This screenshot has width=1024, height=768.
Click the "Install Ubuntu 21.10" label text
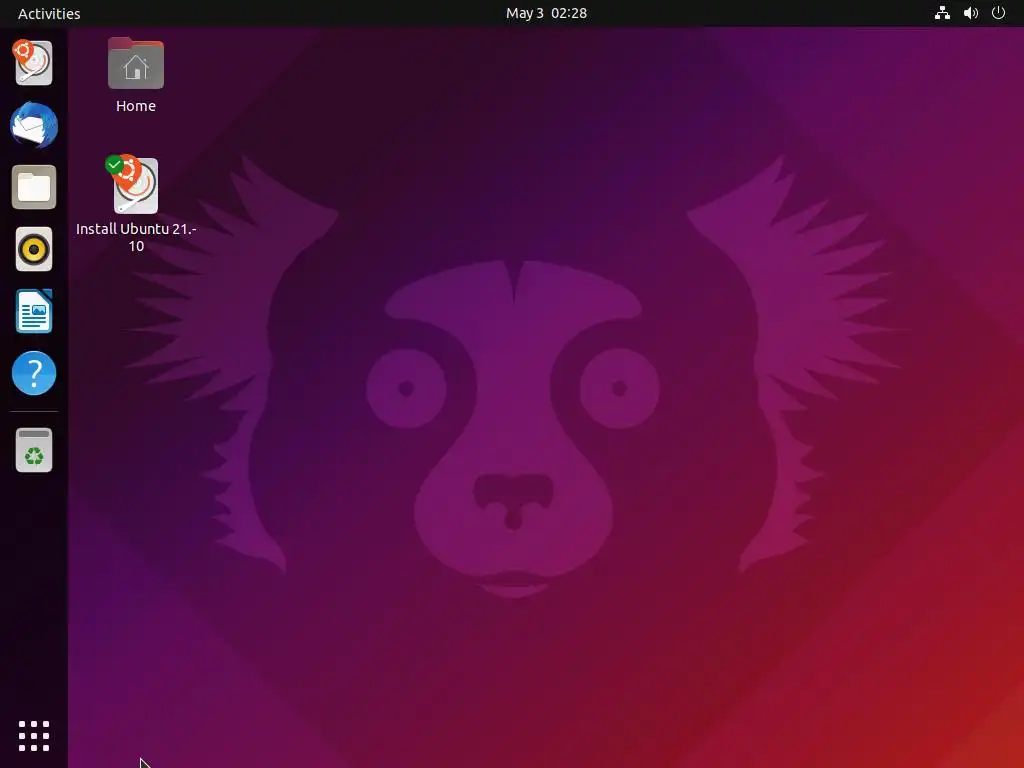click(136, 237)
